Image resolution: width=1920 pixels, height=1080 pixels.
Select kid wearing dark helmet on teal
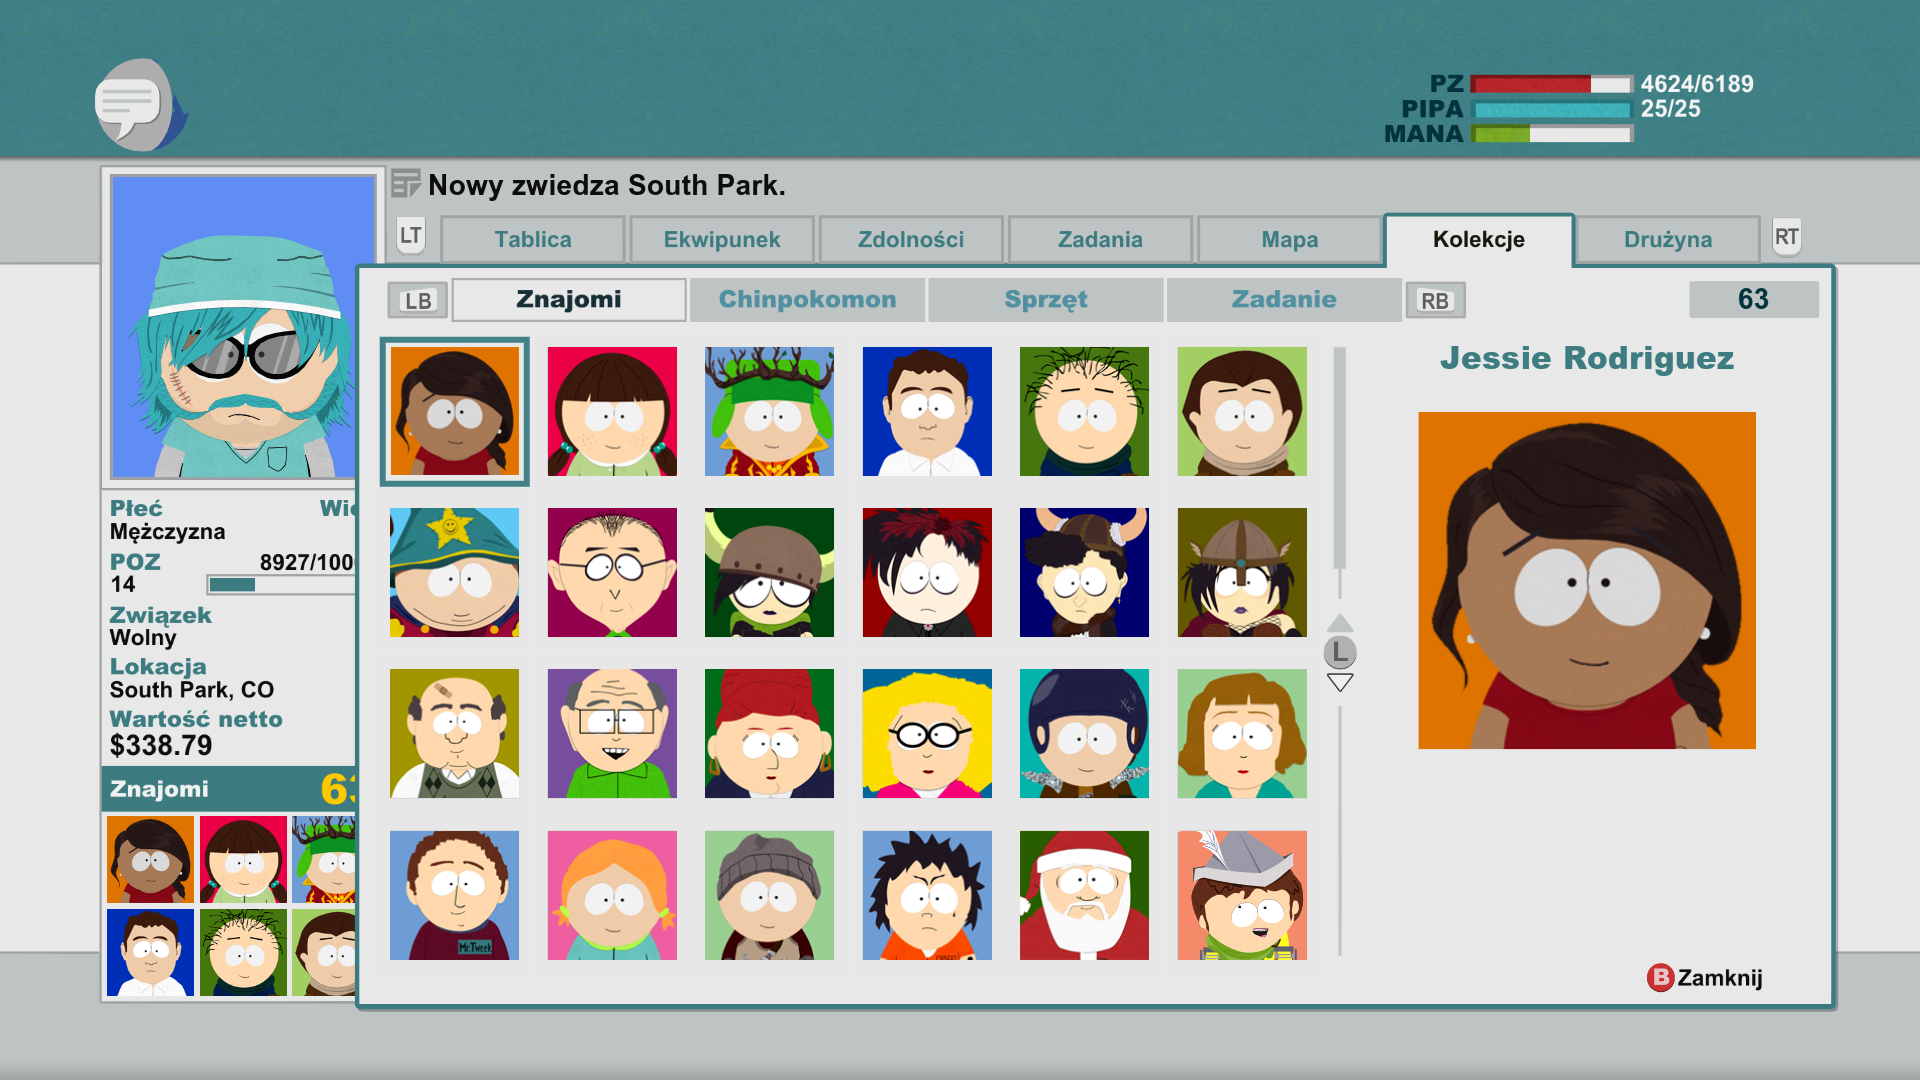pos(1084,733)
